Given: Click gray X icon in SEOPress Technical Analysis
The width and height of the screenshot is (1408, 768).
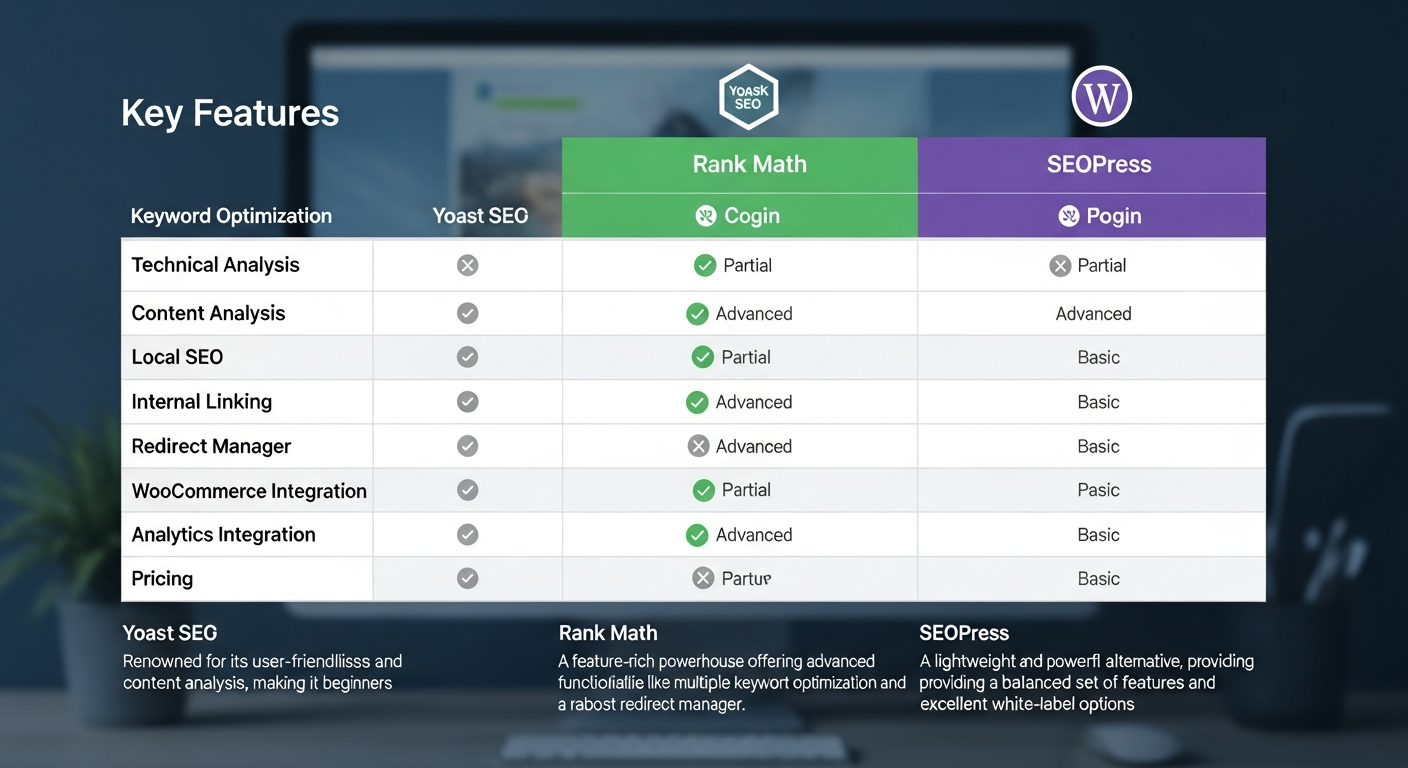Looking at the screenshot, I should (1060, 265).
